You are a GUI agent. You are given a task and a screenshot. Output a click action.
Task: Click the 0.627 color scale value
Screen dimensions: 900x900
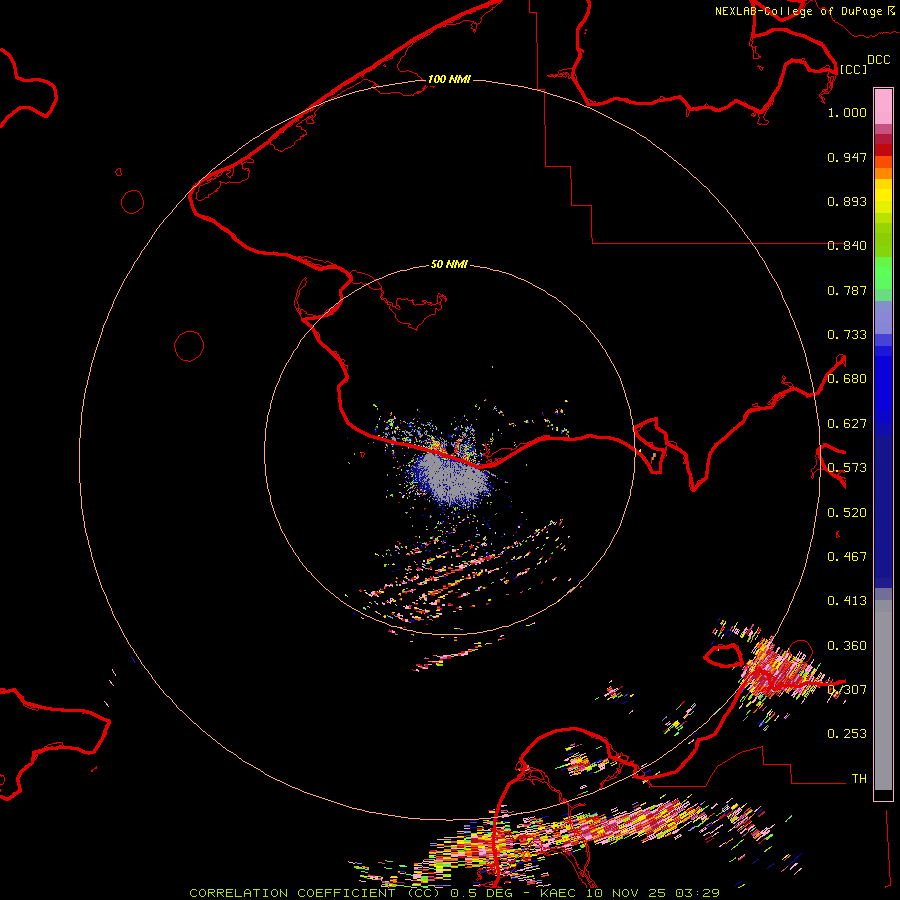pyautogui.click(x=847, y=424)
